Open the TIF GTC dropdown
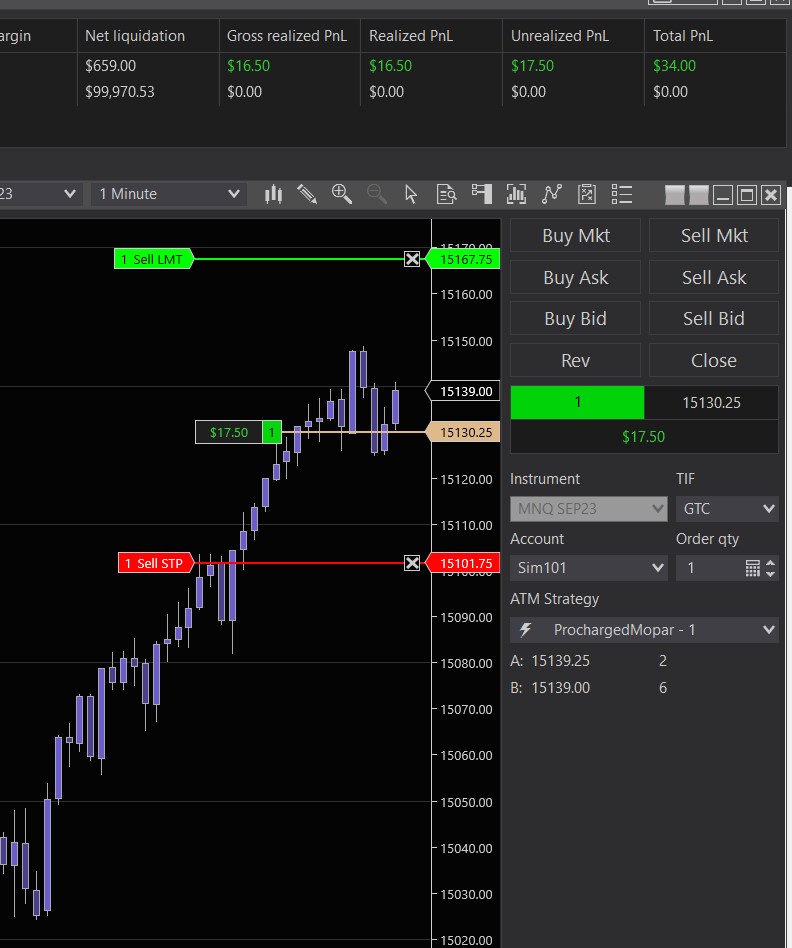This screenshot has height=948, width=792. point(727,509)
